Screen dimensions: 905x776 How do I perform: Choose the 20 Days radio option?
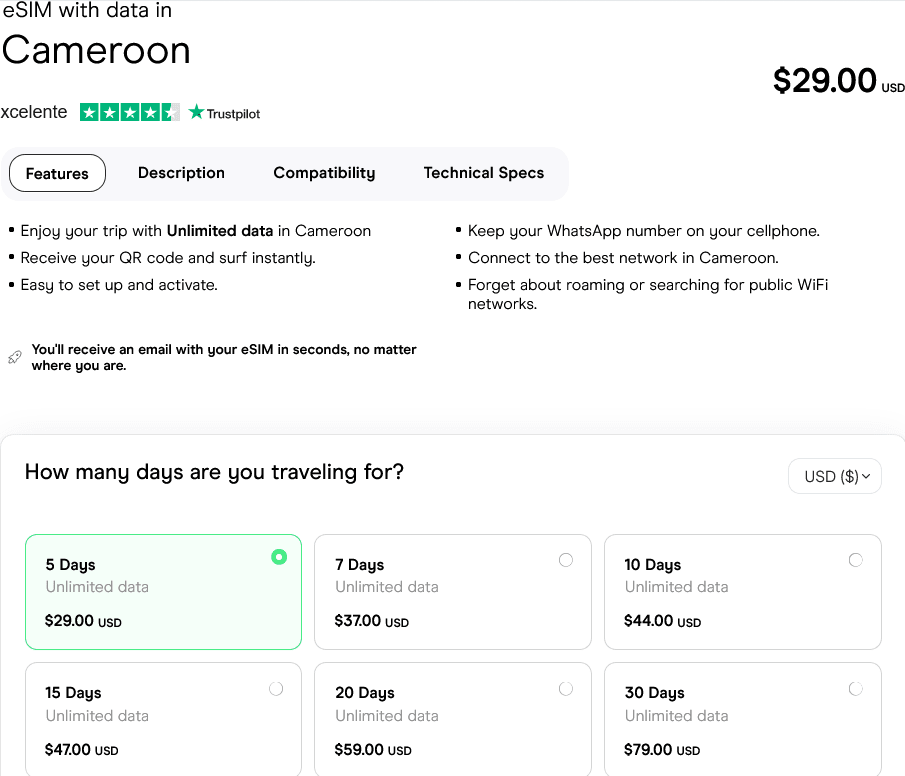(566, 688)
